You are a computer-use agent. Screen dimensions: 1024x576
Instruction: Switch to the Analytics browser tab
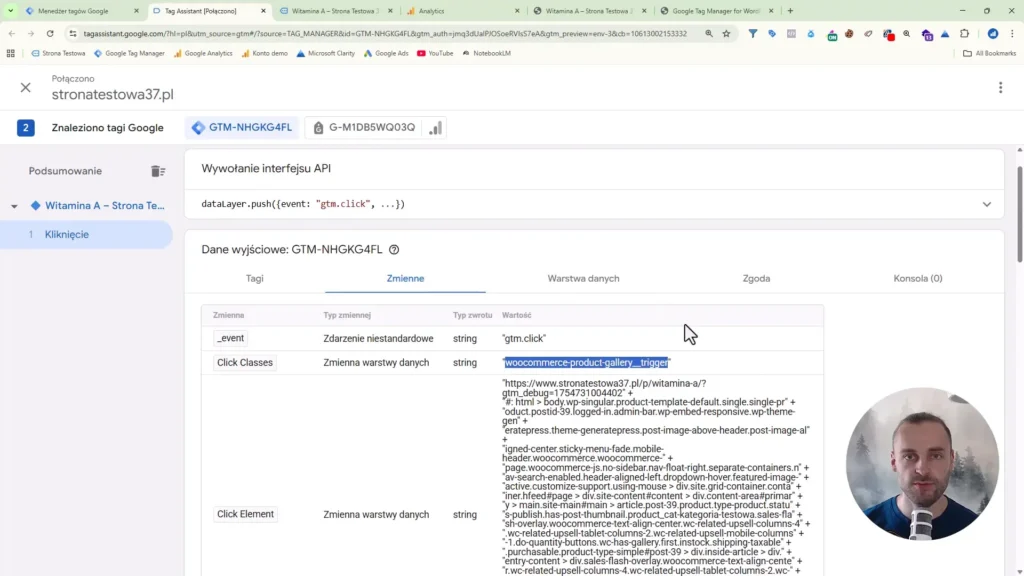(431, 11)
